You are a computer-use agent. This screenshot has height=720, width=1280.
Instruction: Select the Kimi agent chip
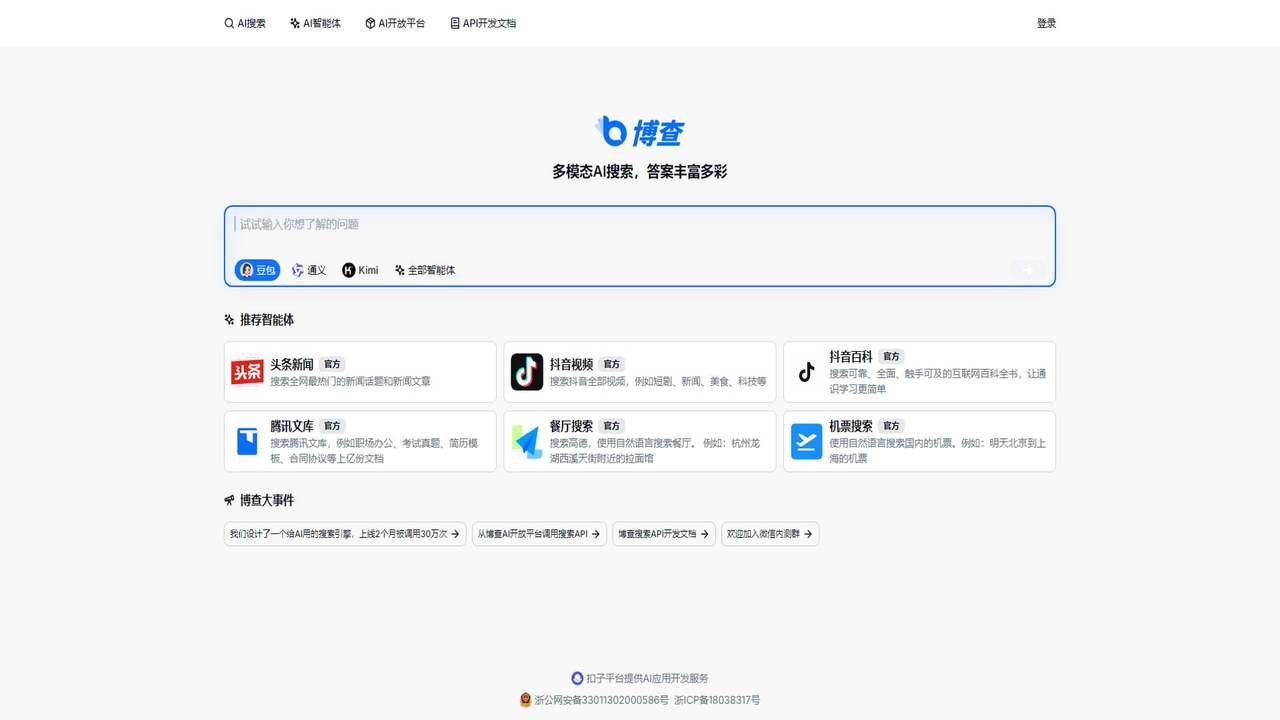click(x=360, y=270)
